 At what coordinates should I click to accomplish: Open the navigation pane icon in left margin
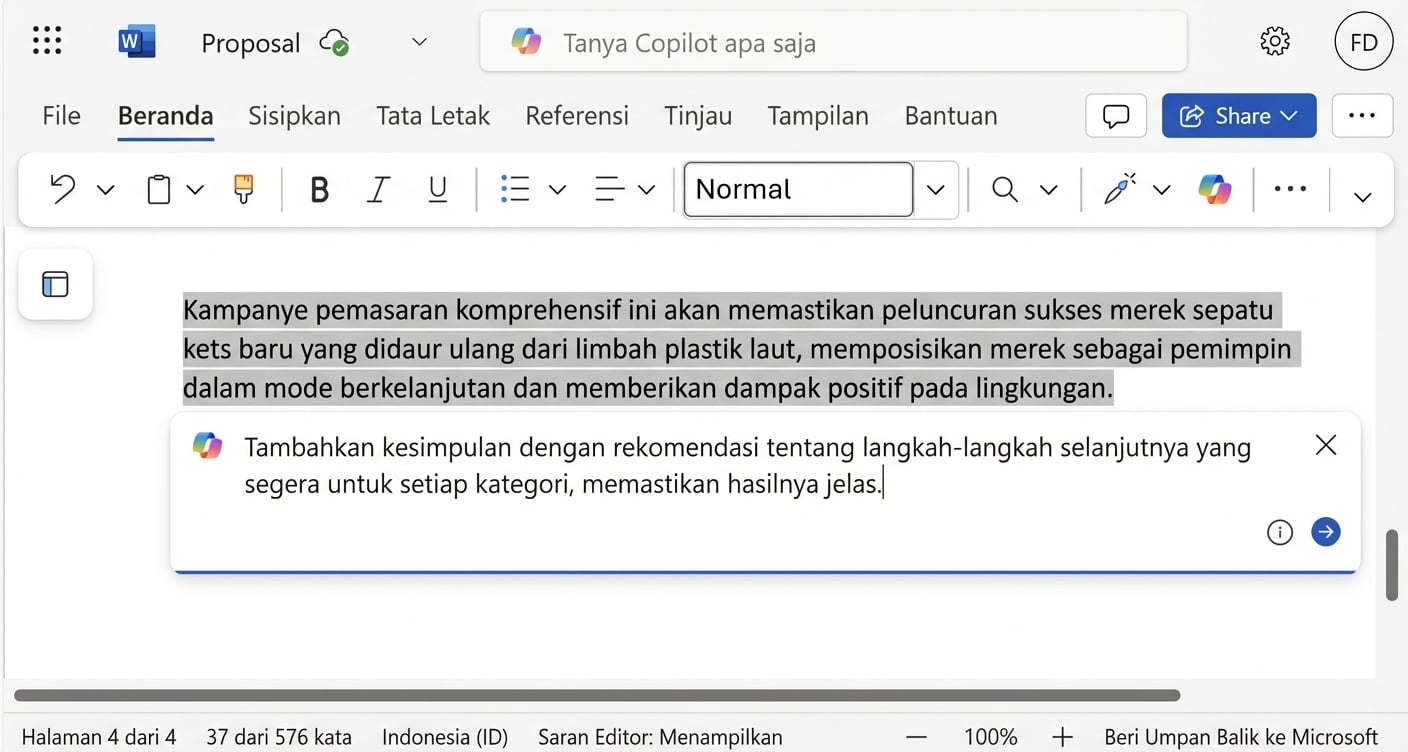coord(54,284)
